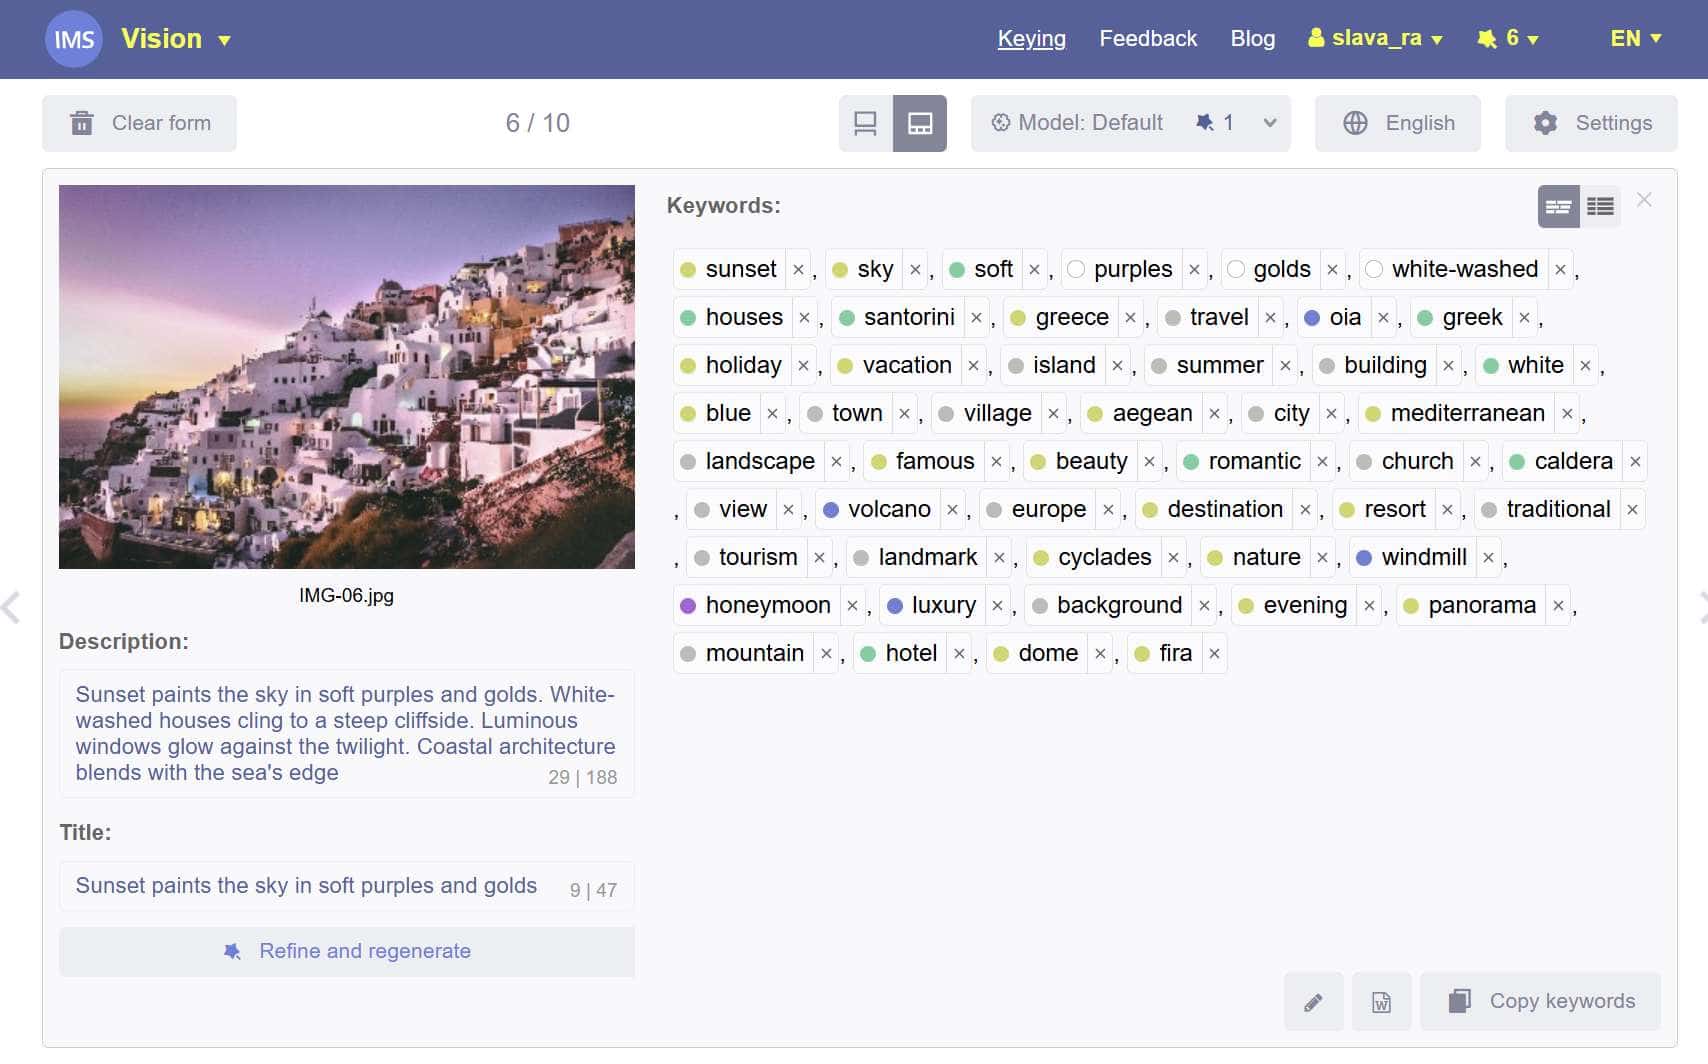
Task: Open the Feedback page
Action: tap(1148, 38)
